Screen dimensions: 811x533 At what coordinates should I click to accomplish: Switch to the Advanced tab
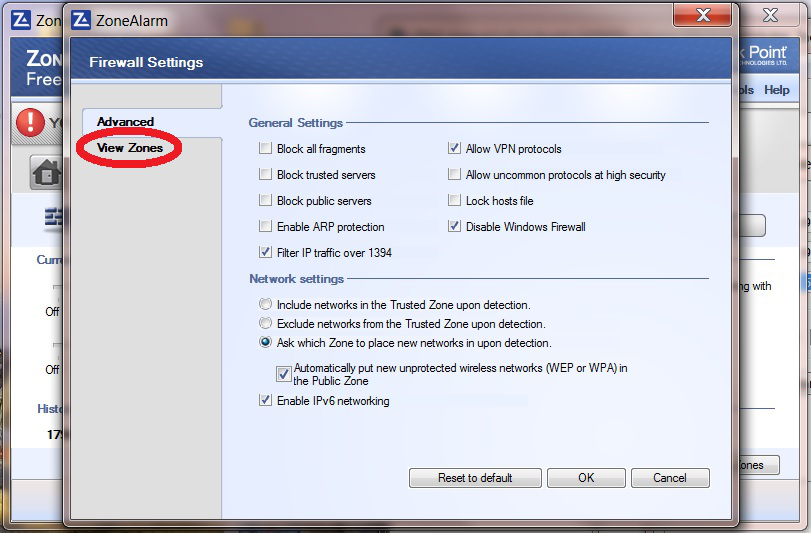click(125, 122)
